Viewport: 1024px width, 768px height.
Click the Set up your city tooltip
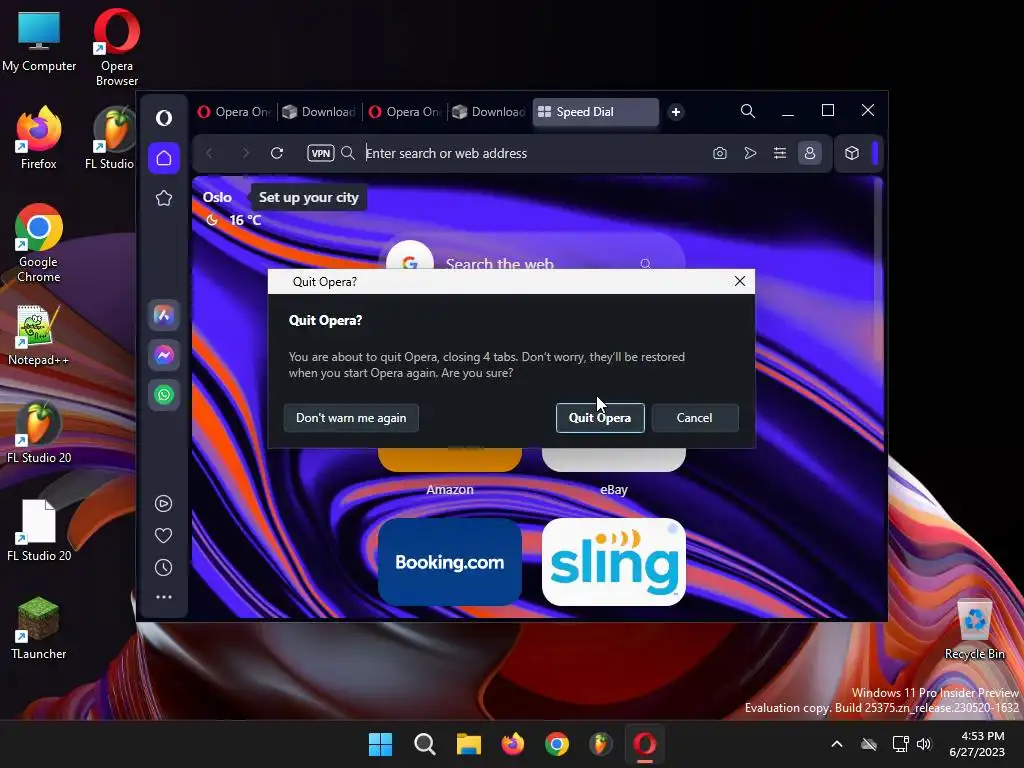pos(309,197)
